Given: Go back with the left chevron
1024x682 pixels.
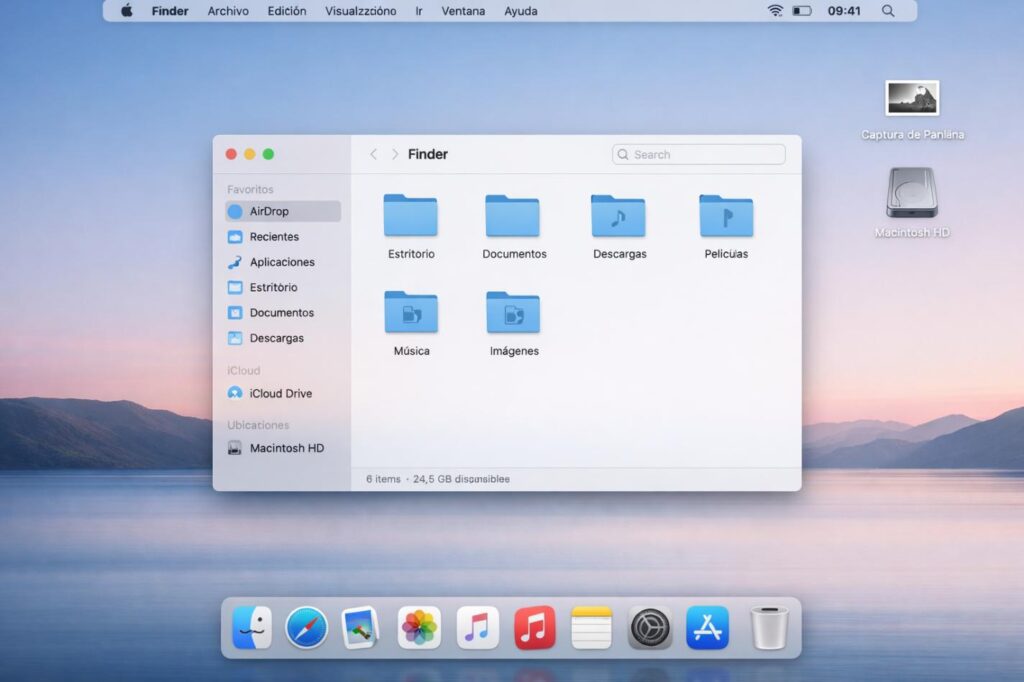Looking at the screenshot, I should click(x=374, y=154).
